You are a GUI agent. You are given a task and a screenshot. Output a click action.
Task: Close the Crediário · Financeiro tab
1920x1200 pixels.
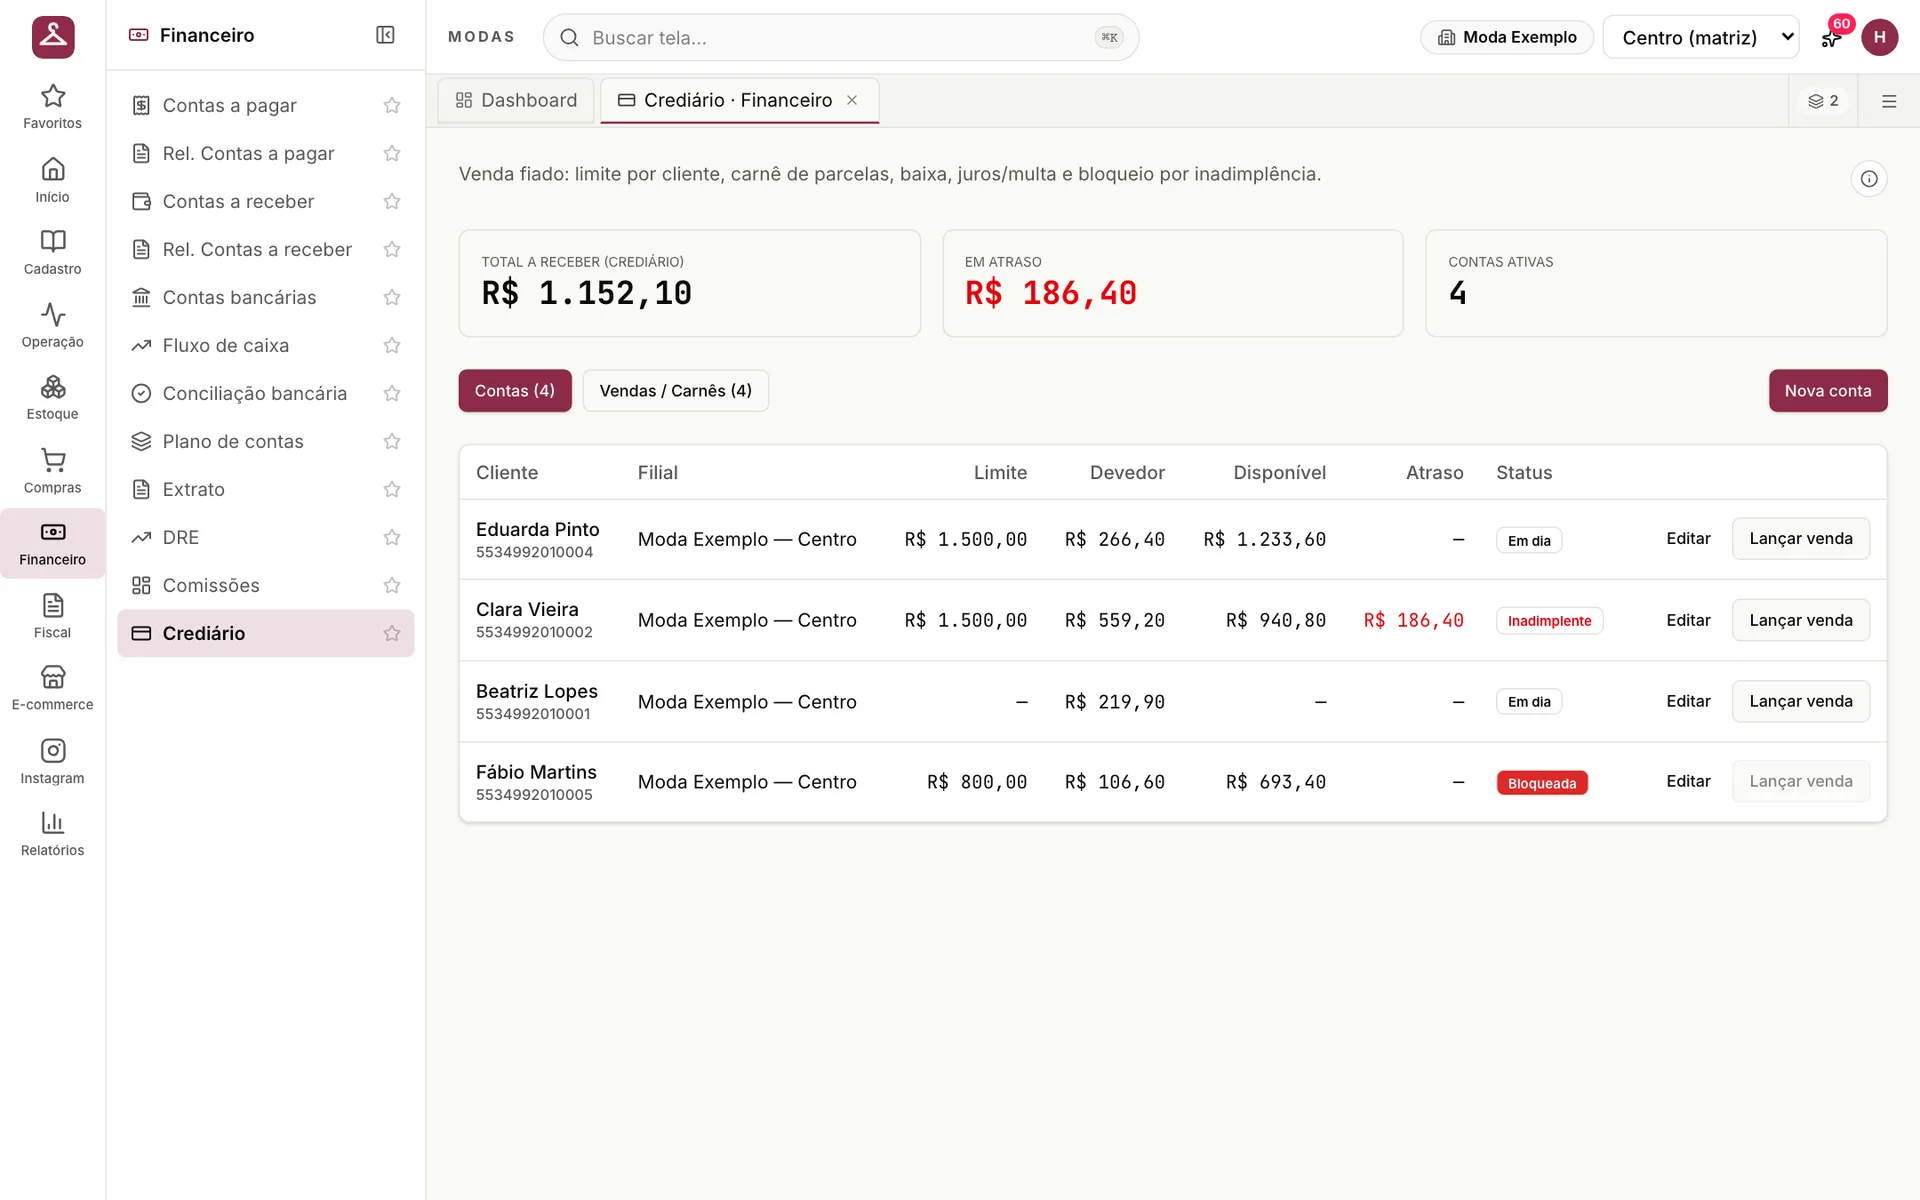coord(852,100)
